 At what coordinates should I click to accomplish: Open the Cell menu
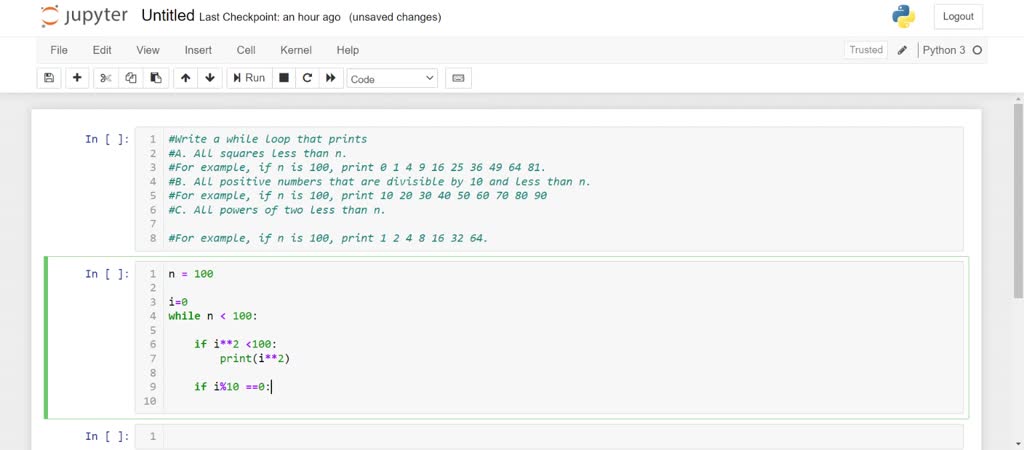(246, 50)
